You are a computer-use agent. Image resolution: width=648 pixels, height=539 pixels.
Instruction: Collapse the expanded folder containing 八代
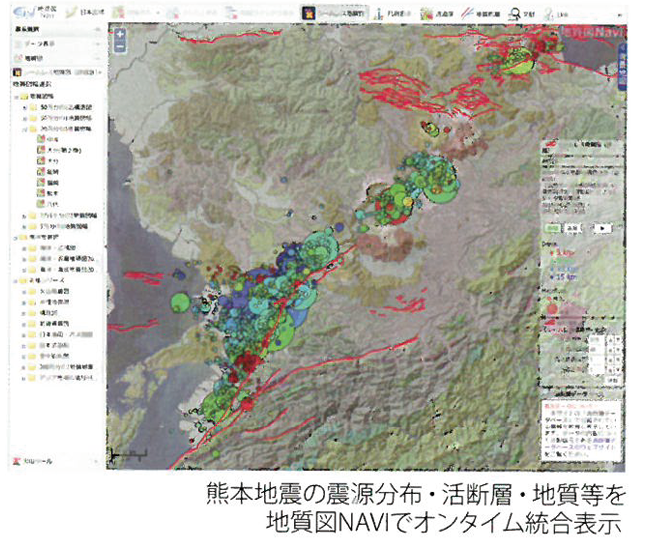click(x=24, y=129)
